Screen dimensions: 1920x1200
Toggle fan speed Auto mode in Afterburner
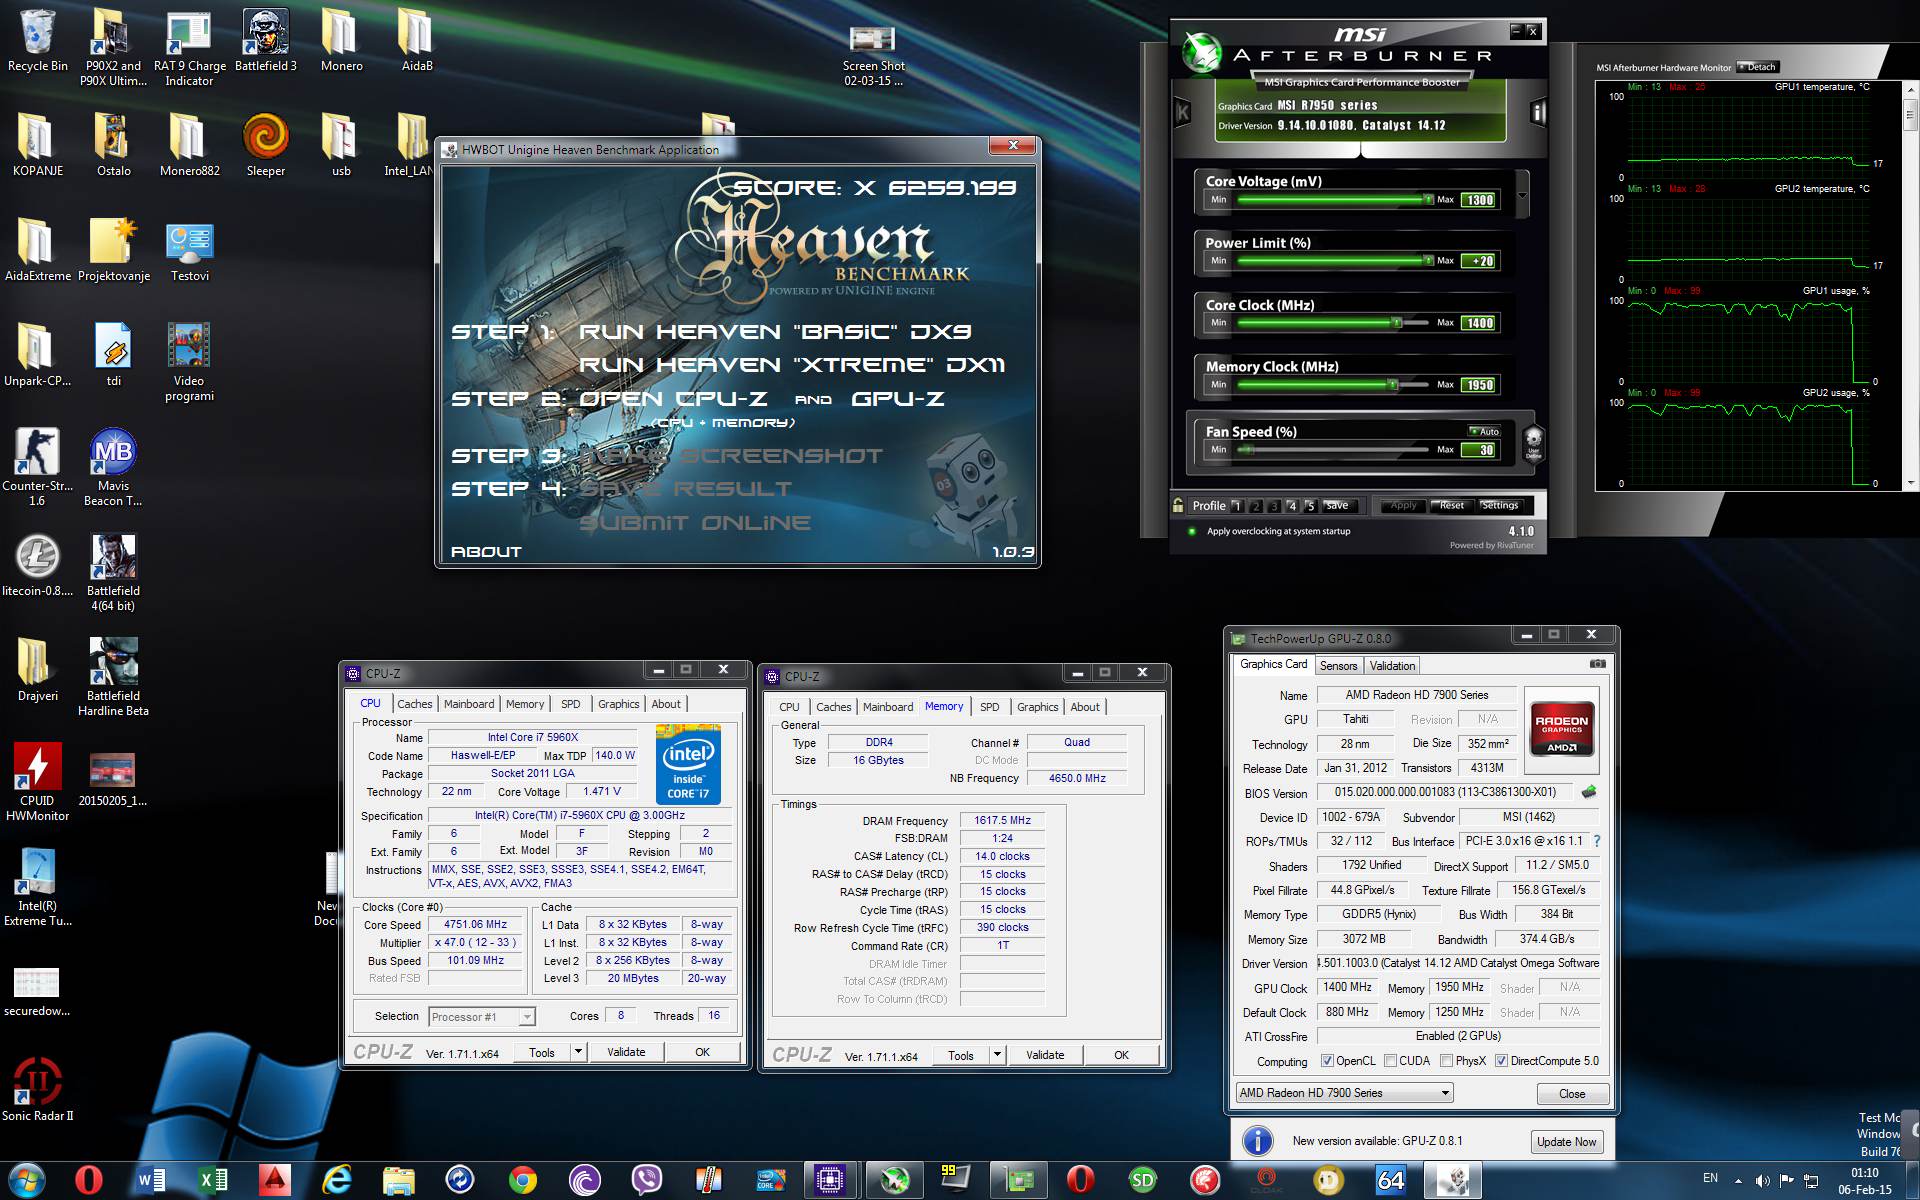[1484, 431]
